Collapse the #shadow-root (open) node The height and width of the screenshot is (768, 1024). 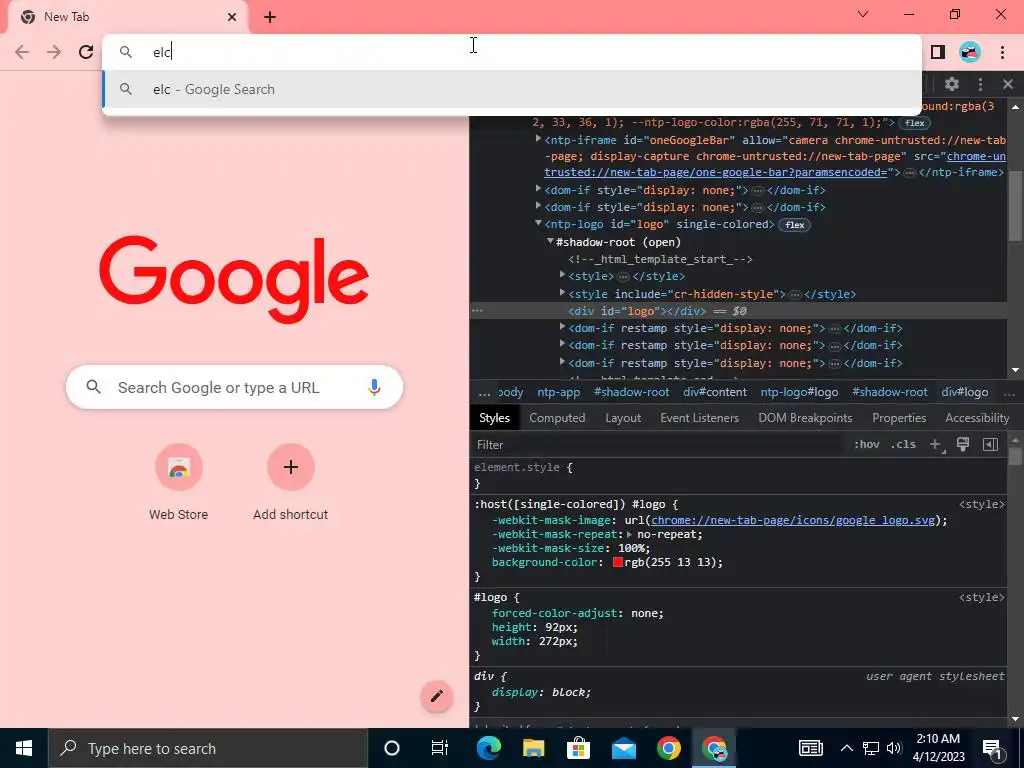551,241
